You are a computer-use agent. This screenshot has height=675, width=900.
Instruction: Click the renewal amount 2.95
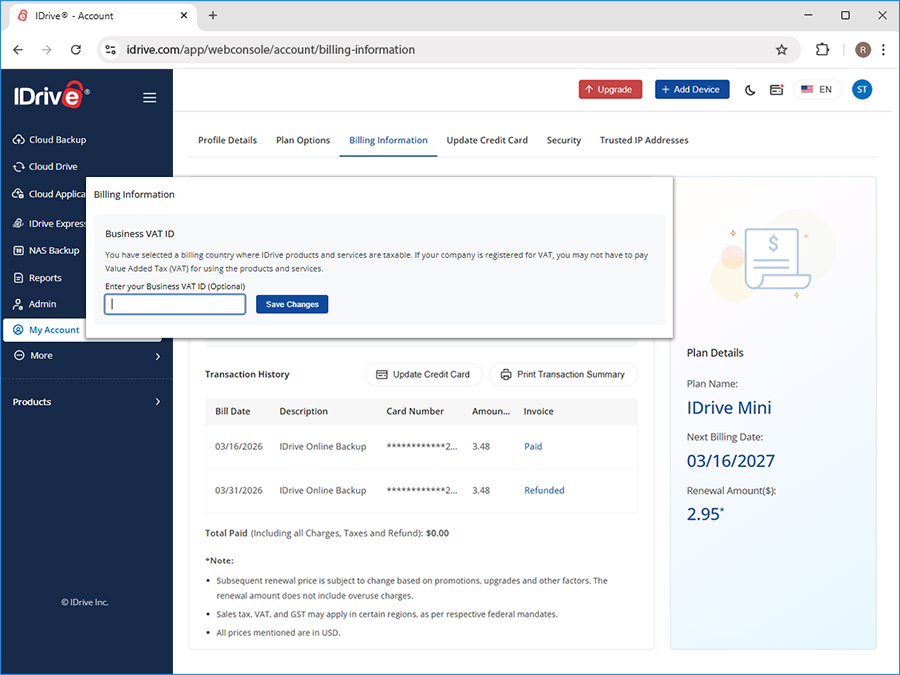705,514
